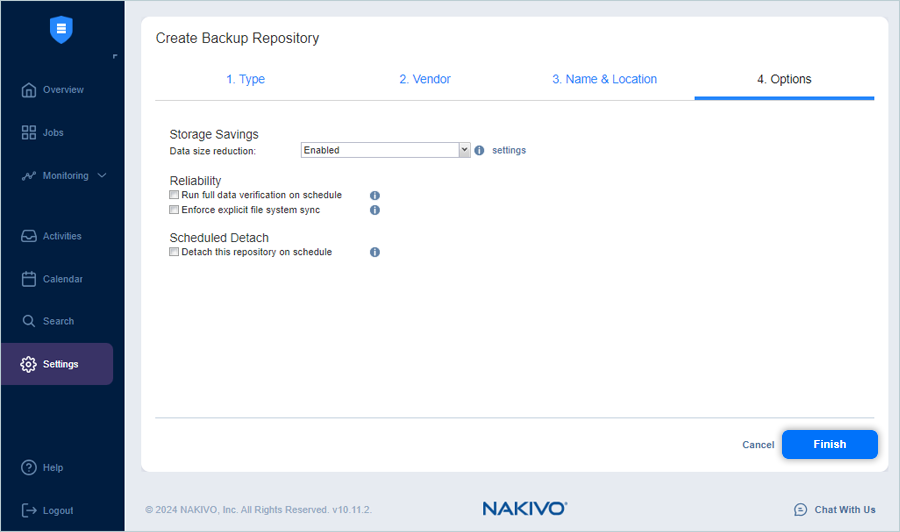
Task: Click Logout in the sidebar
Action: (58, 511)
